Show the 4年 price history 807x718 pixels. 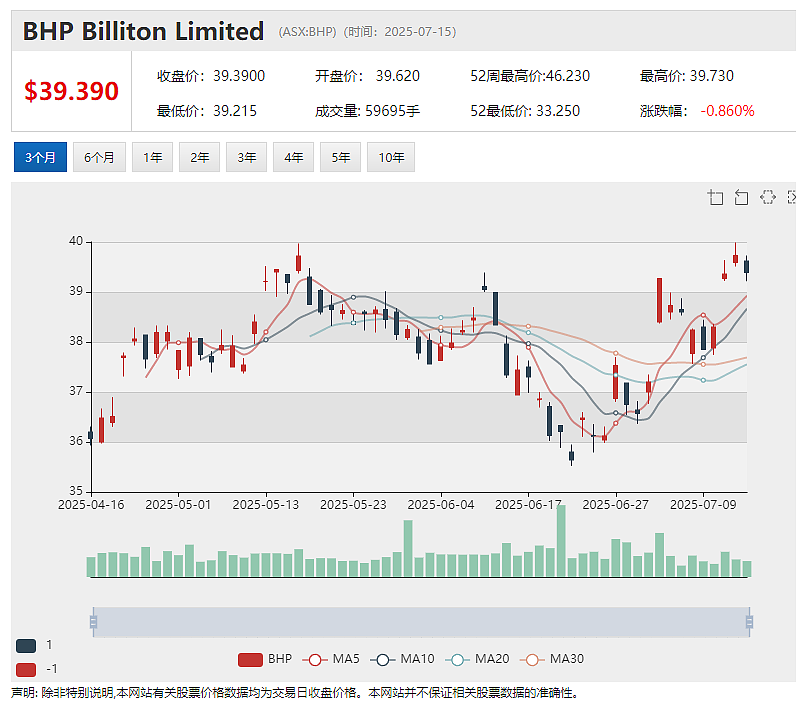(x=293, y=157)
